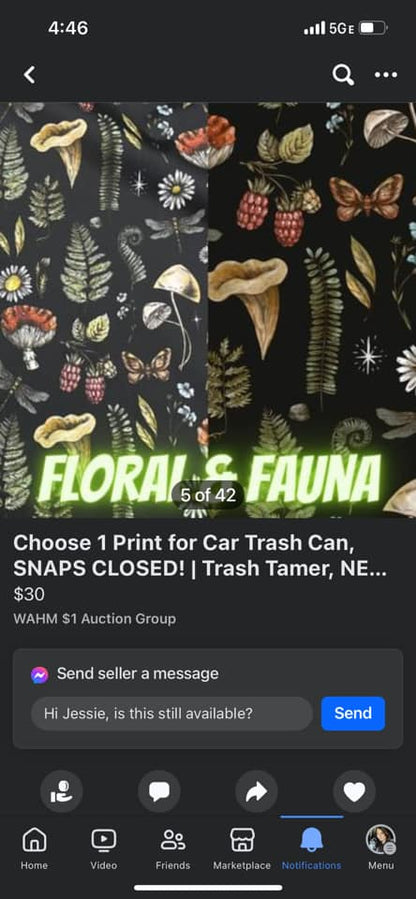Open the truncated listing title text
The image size is (416, 899).
[x=199, y=556]
